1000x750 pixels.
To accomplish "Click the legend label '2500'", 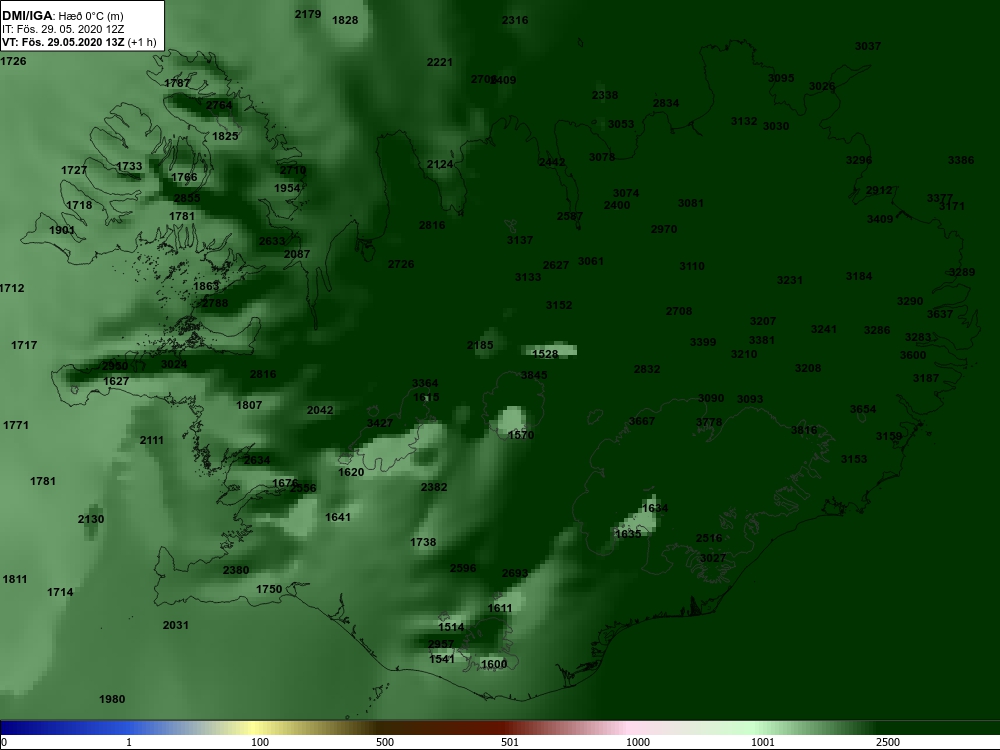I will click(888, 742).
